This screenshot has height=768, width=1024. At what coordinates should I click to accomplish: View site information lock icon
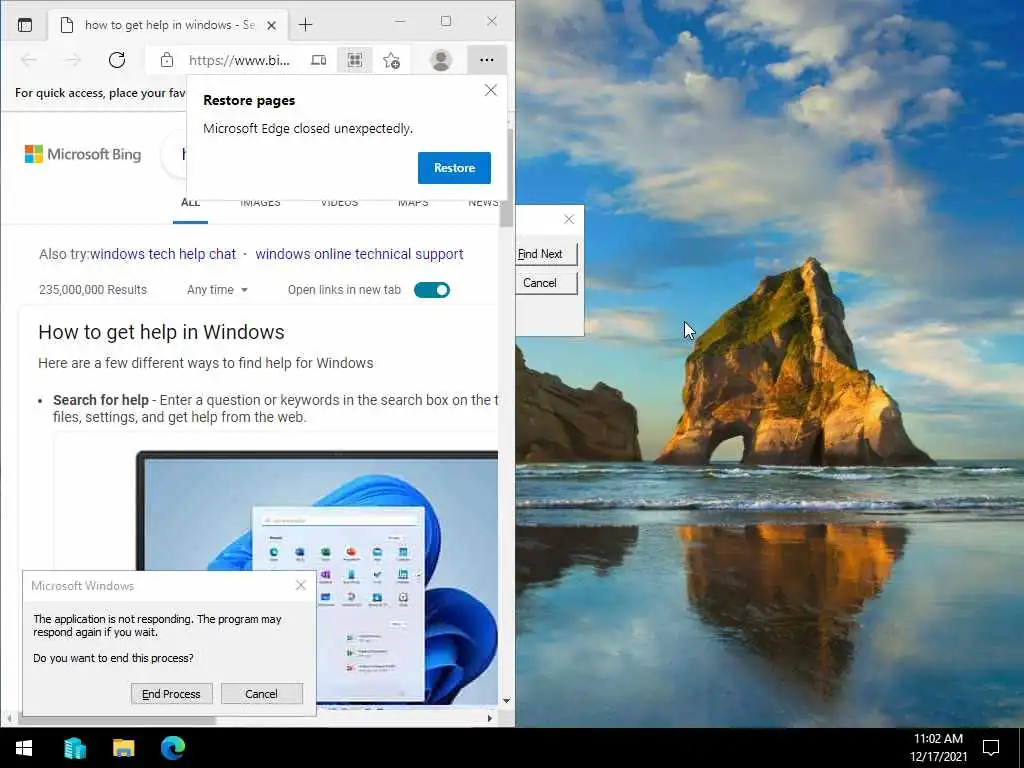pyautogui.click(x=167, y=60)
